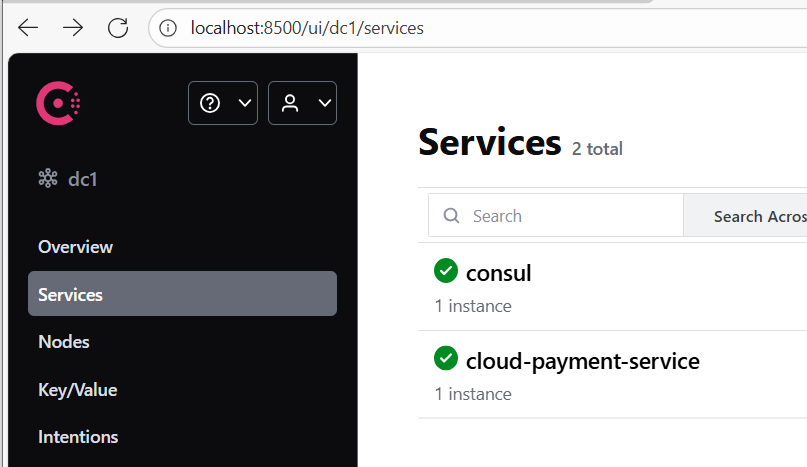This screenshot has width=807, height=467.
Task: Open the cloud-payment-service entry
Action: 583,361
